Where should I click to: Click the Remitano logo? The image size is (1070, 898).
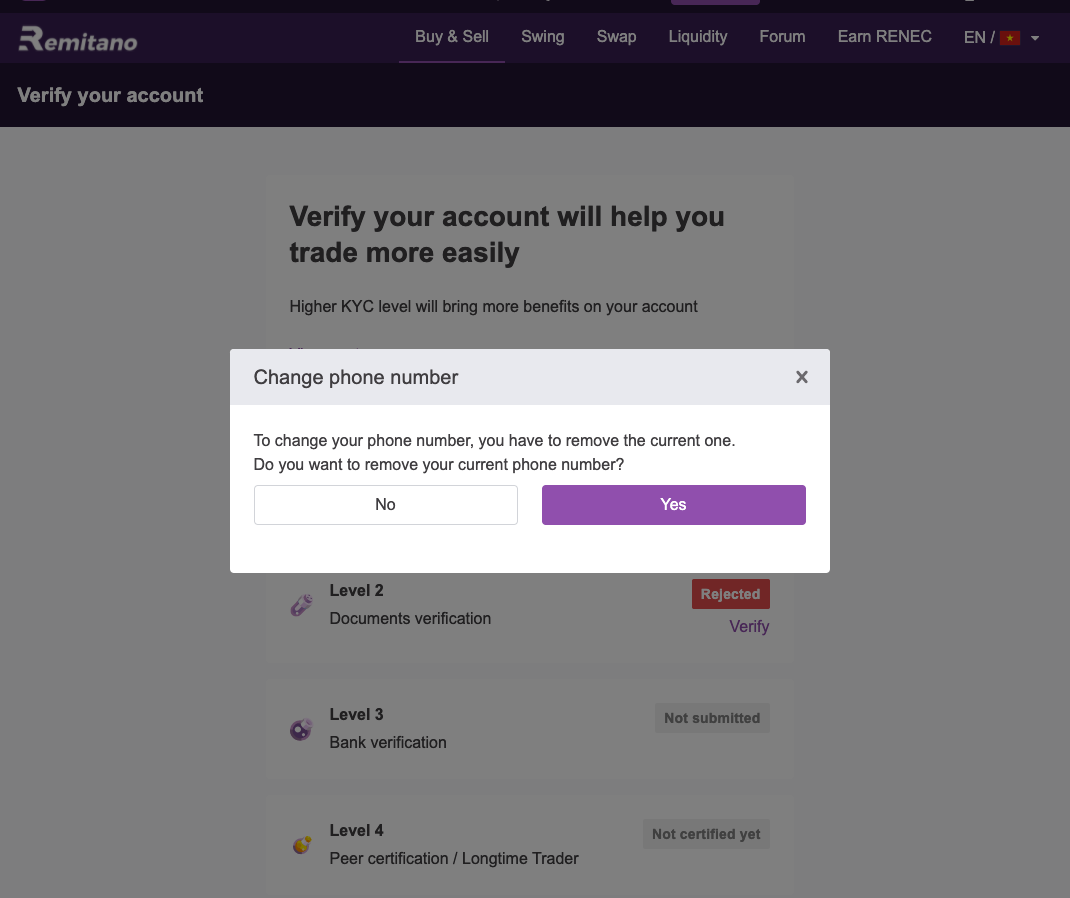point(78,39)
